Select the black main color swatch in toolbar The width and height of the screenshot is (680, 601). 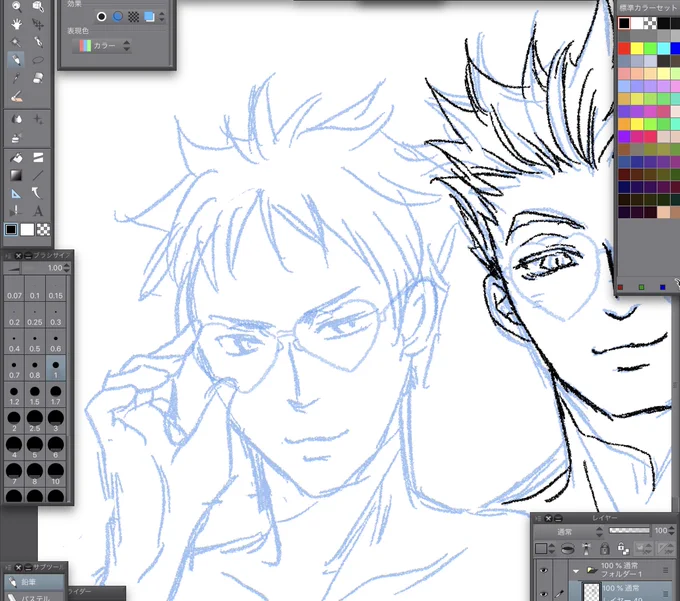pos(11,229)
